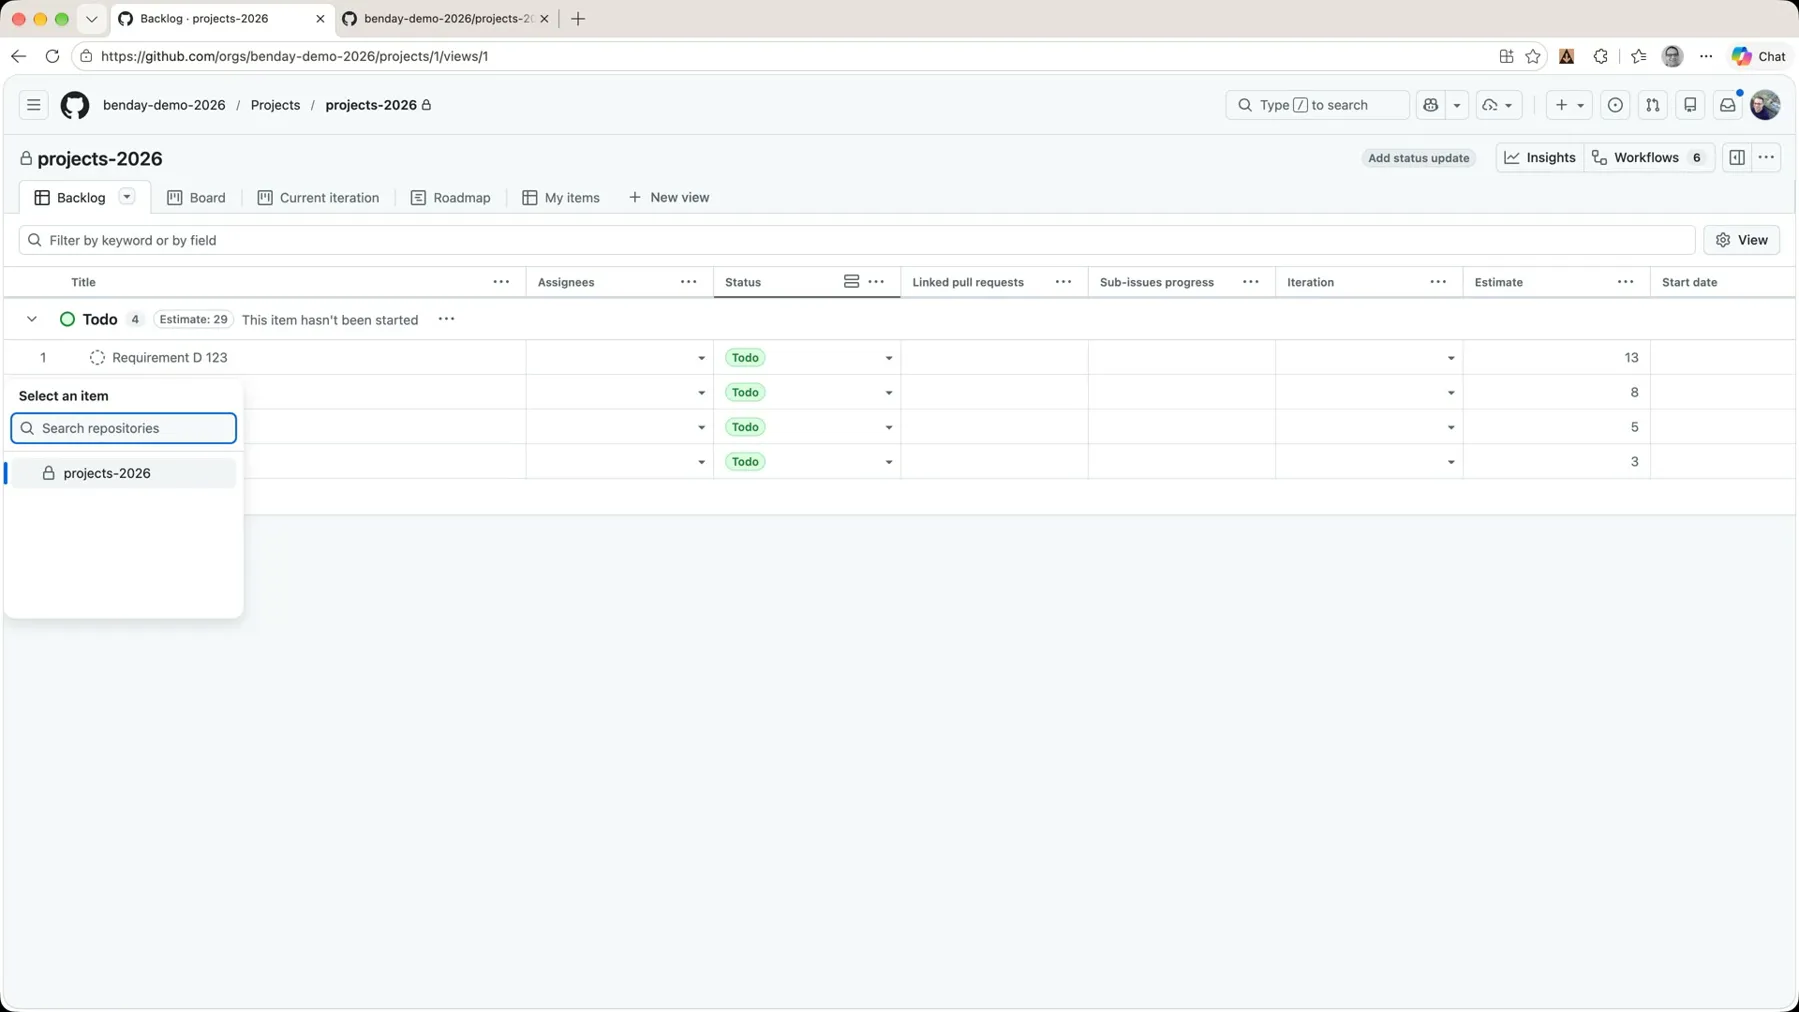Open the user profile avatar menu
The height and width of the screenshot is (1012, 1799).
click(x=1765, y=105)
